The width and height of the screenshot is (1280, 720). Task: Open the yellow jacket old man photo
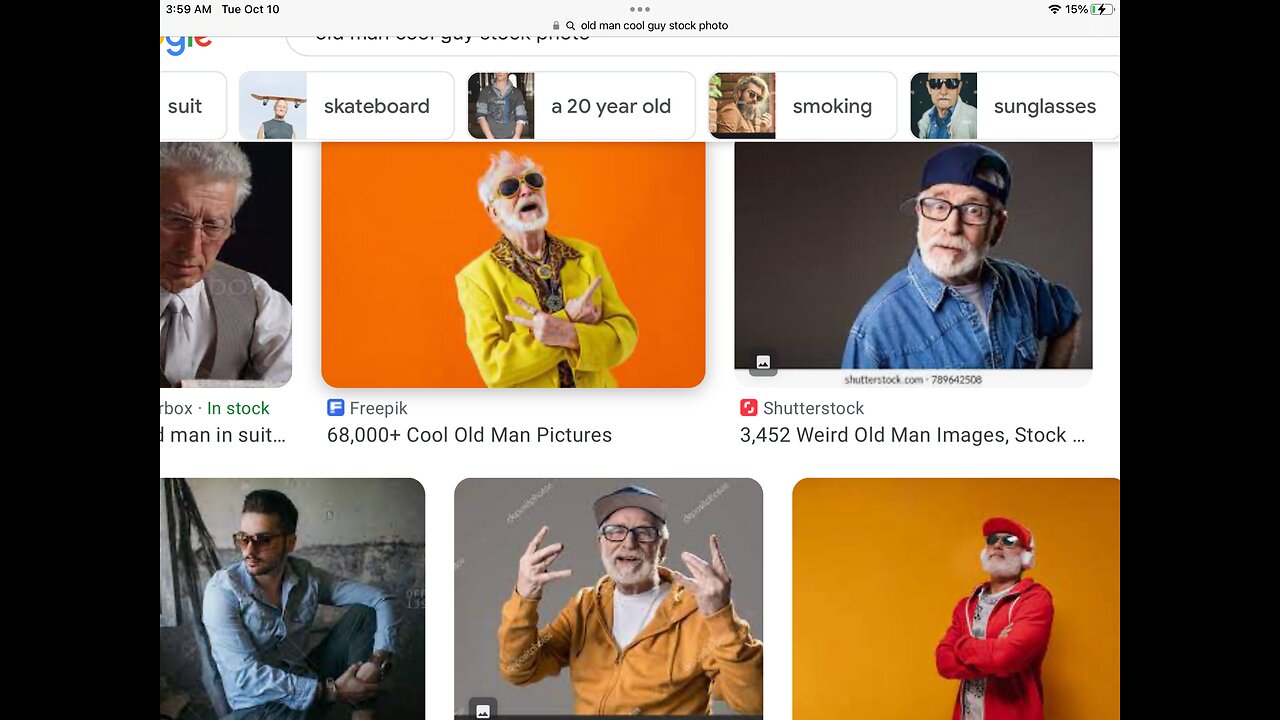pos(513,264)
